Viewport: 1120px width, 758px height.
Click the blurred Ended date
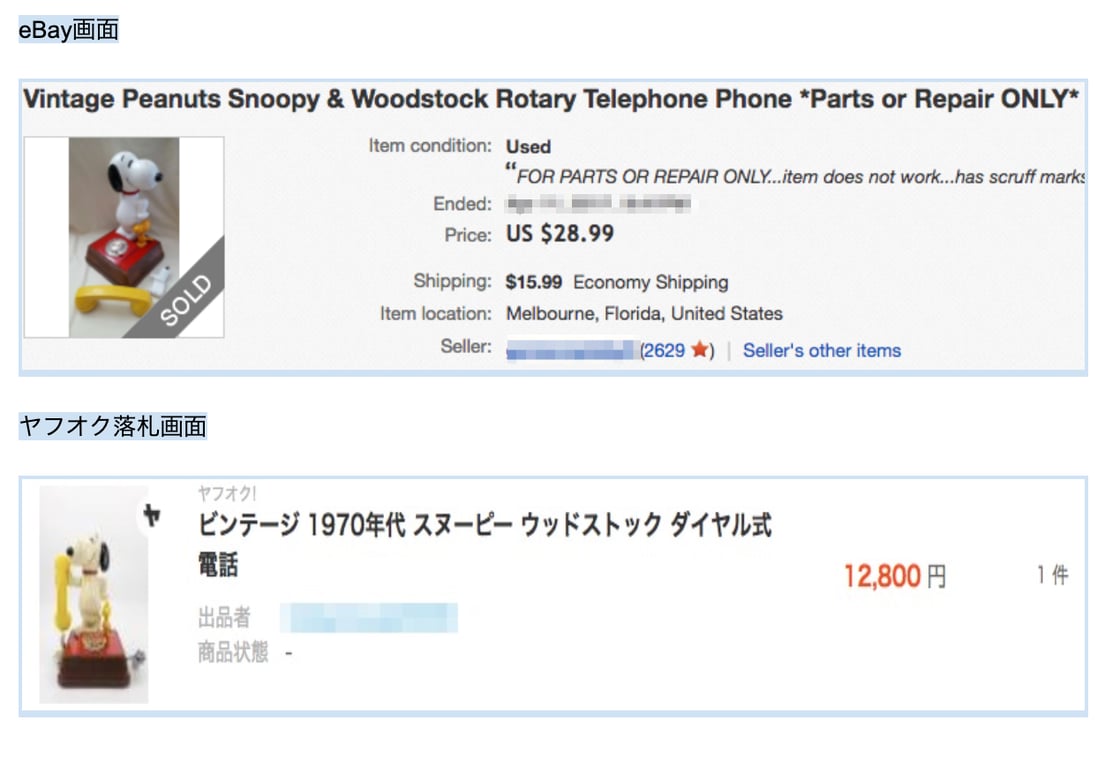pos(598,205)
